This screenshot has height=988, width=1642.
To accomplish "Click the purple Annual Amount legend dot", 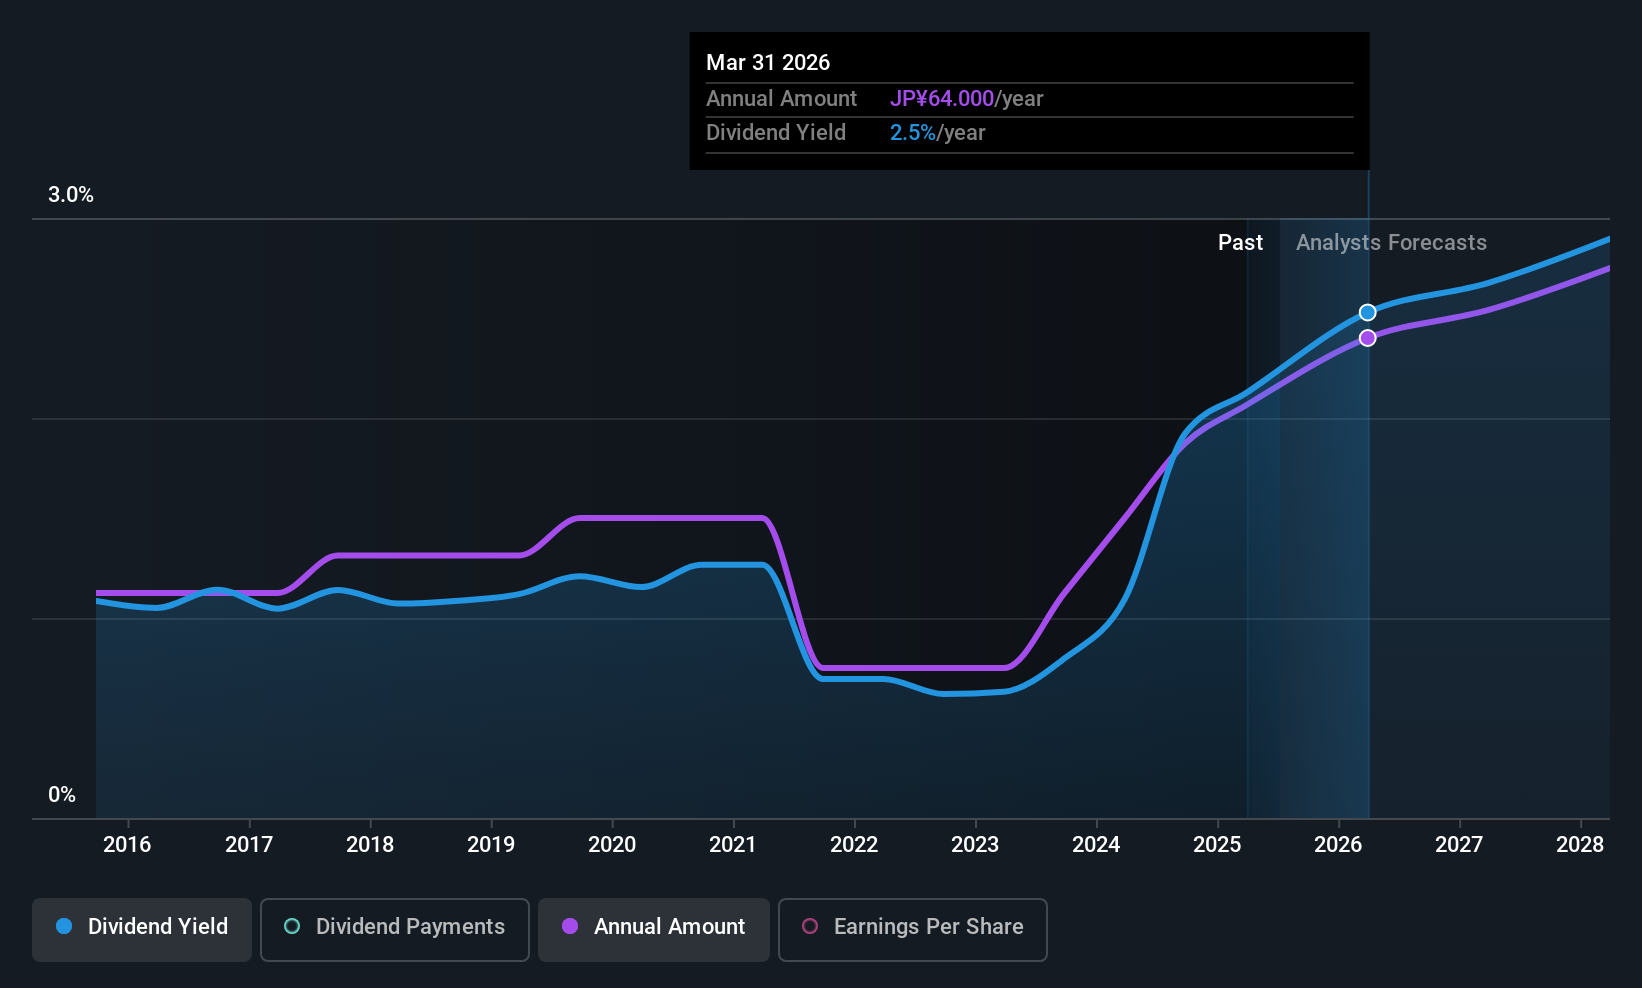I will pyautogui.click(x=570, y=926).
